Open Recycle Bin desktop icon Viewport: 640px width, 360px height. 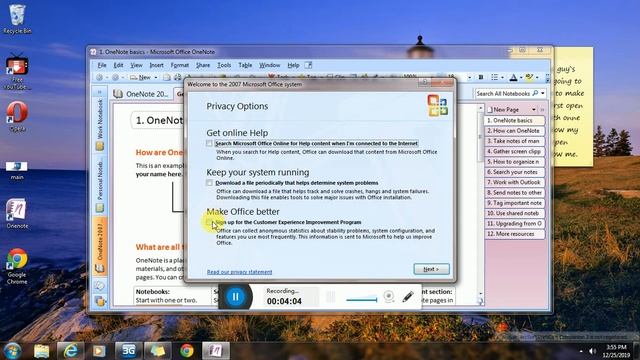17,19
